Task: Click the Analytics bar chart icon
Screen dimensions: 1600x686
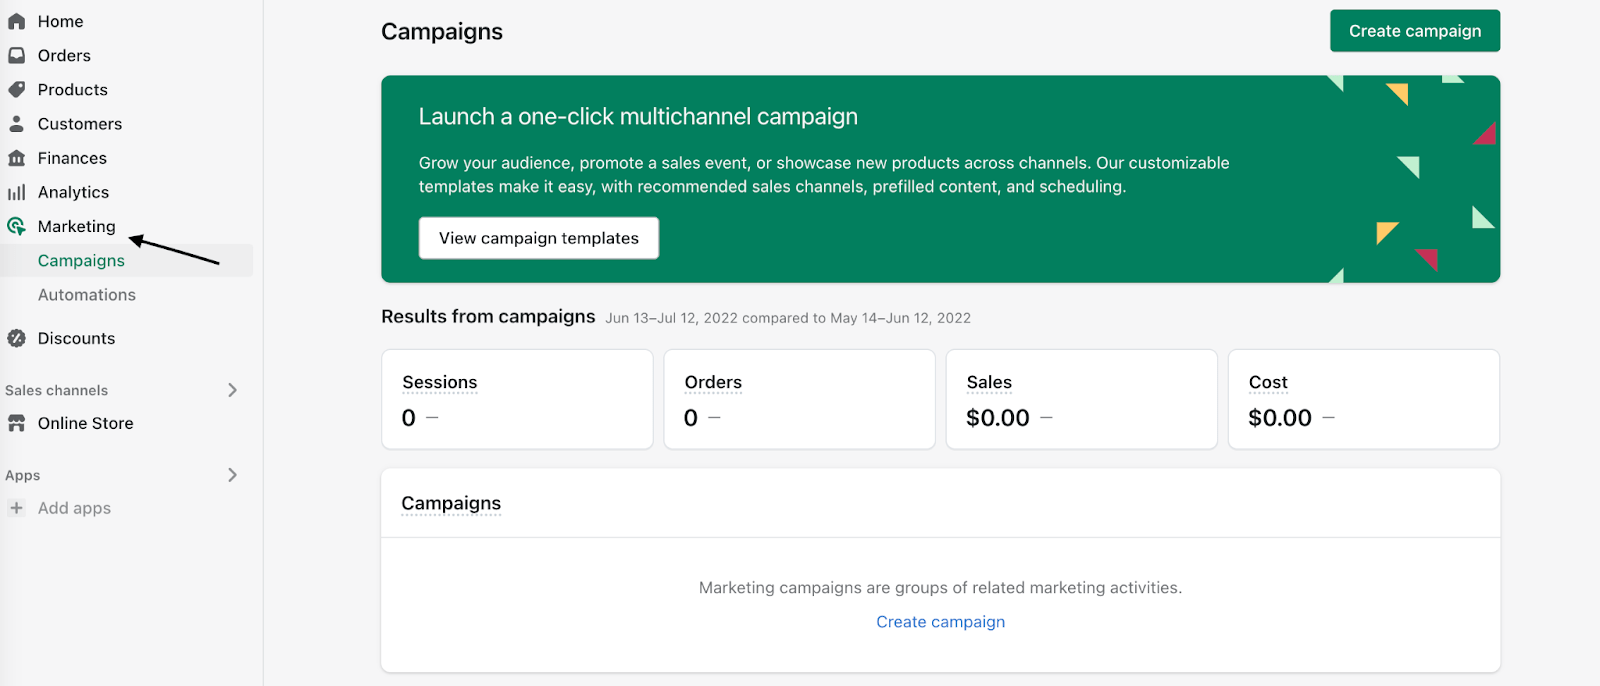Action: pyautogui.click(x=16, y=192)
